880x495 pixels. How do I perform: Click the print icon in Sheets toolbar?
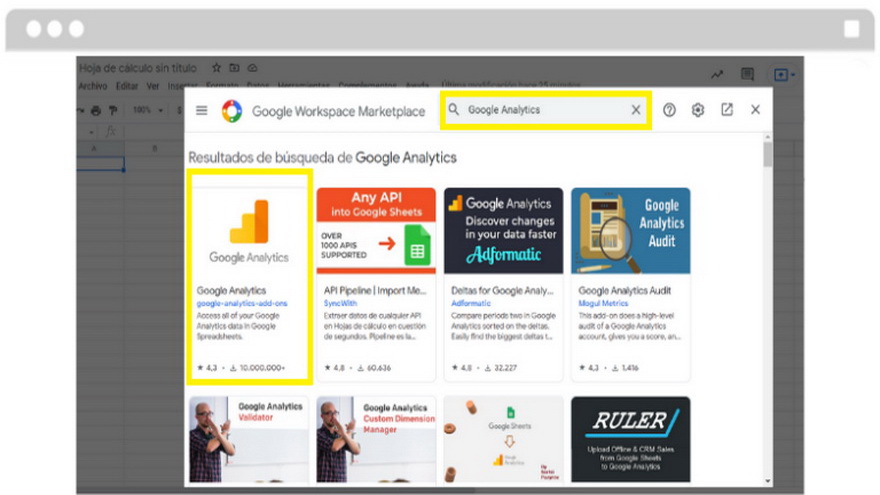click(96, 111)
